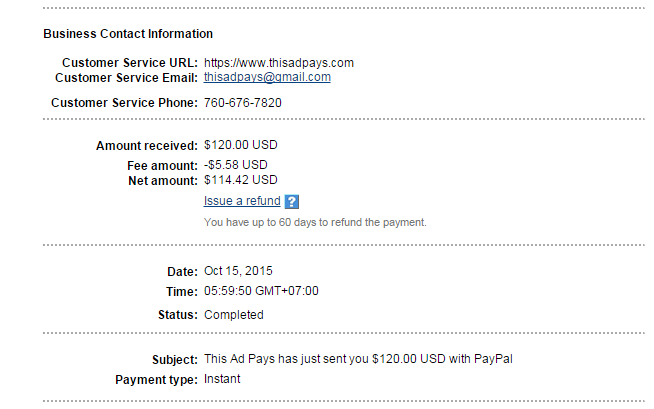This screenshot has height=409, width=654.
Task: Click the Payment type label
Action: tap(157, 379)
